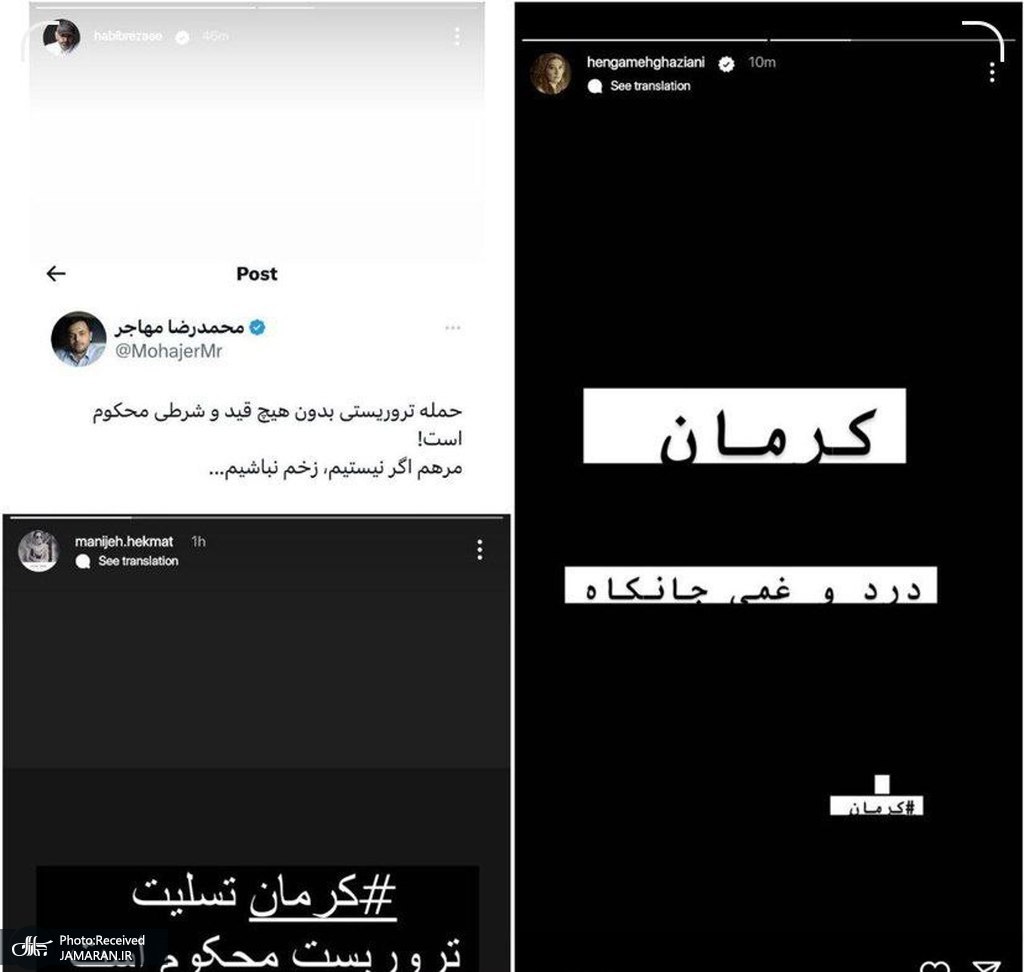Click hengamehghaziani profile avatar
Image resolution: width=1024 pixels, height=972 pixels.
[551, 73]
